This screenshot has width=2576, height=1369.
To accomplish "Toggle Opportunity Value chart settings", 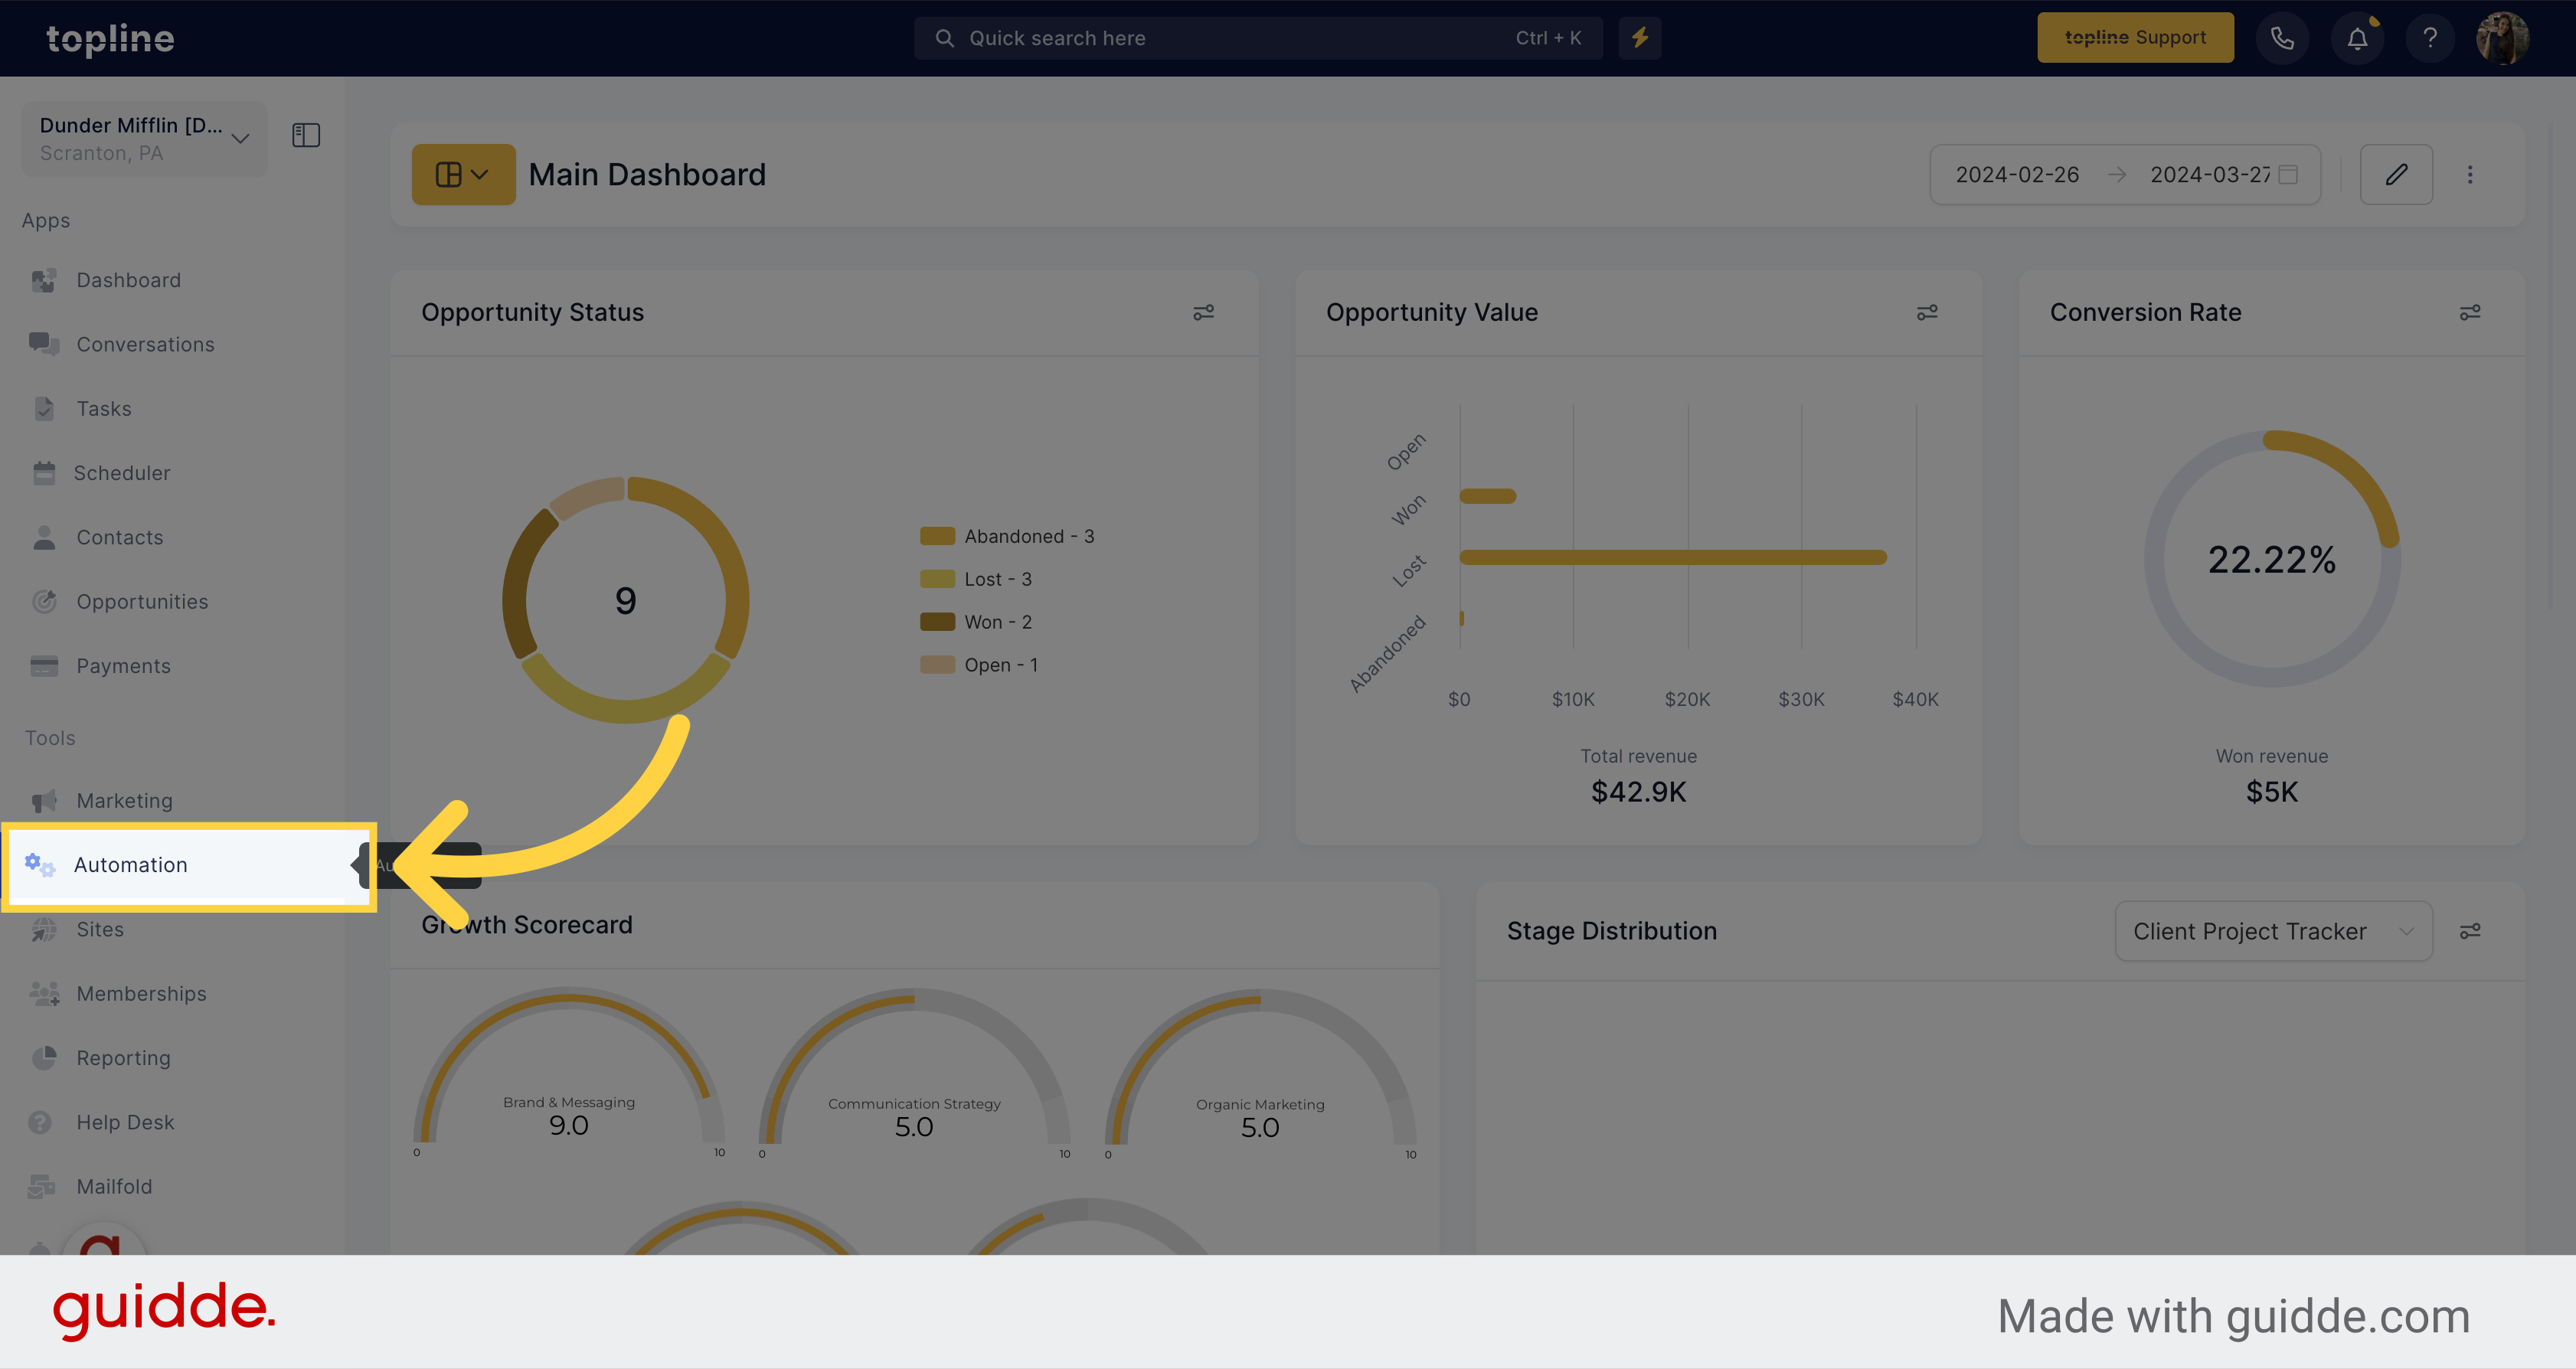I will coord(1927,312).
